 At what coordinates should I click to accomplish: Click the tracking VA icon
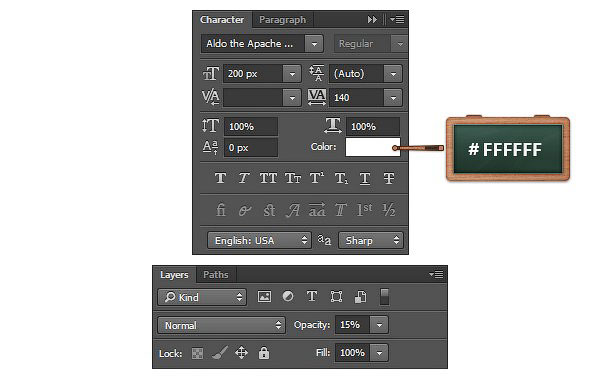[x=317, y=97]
